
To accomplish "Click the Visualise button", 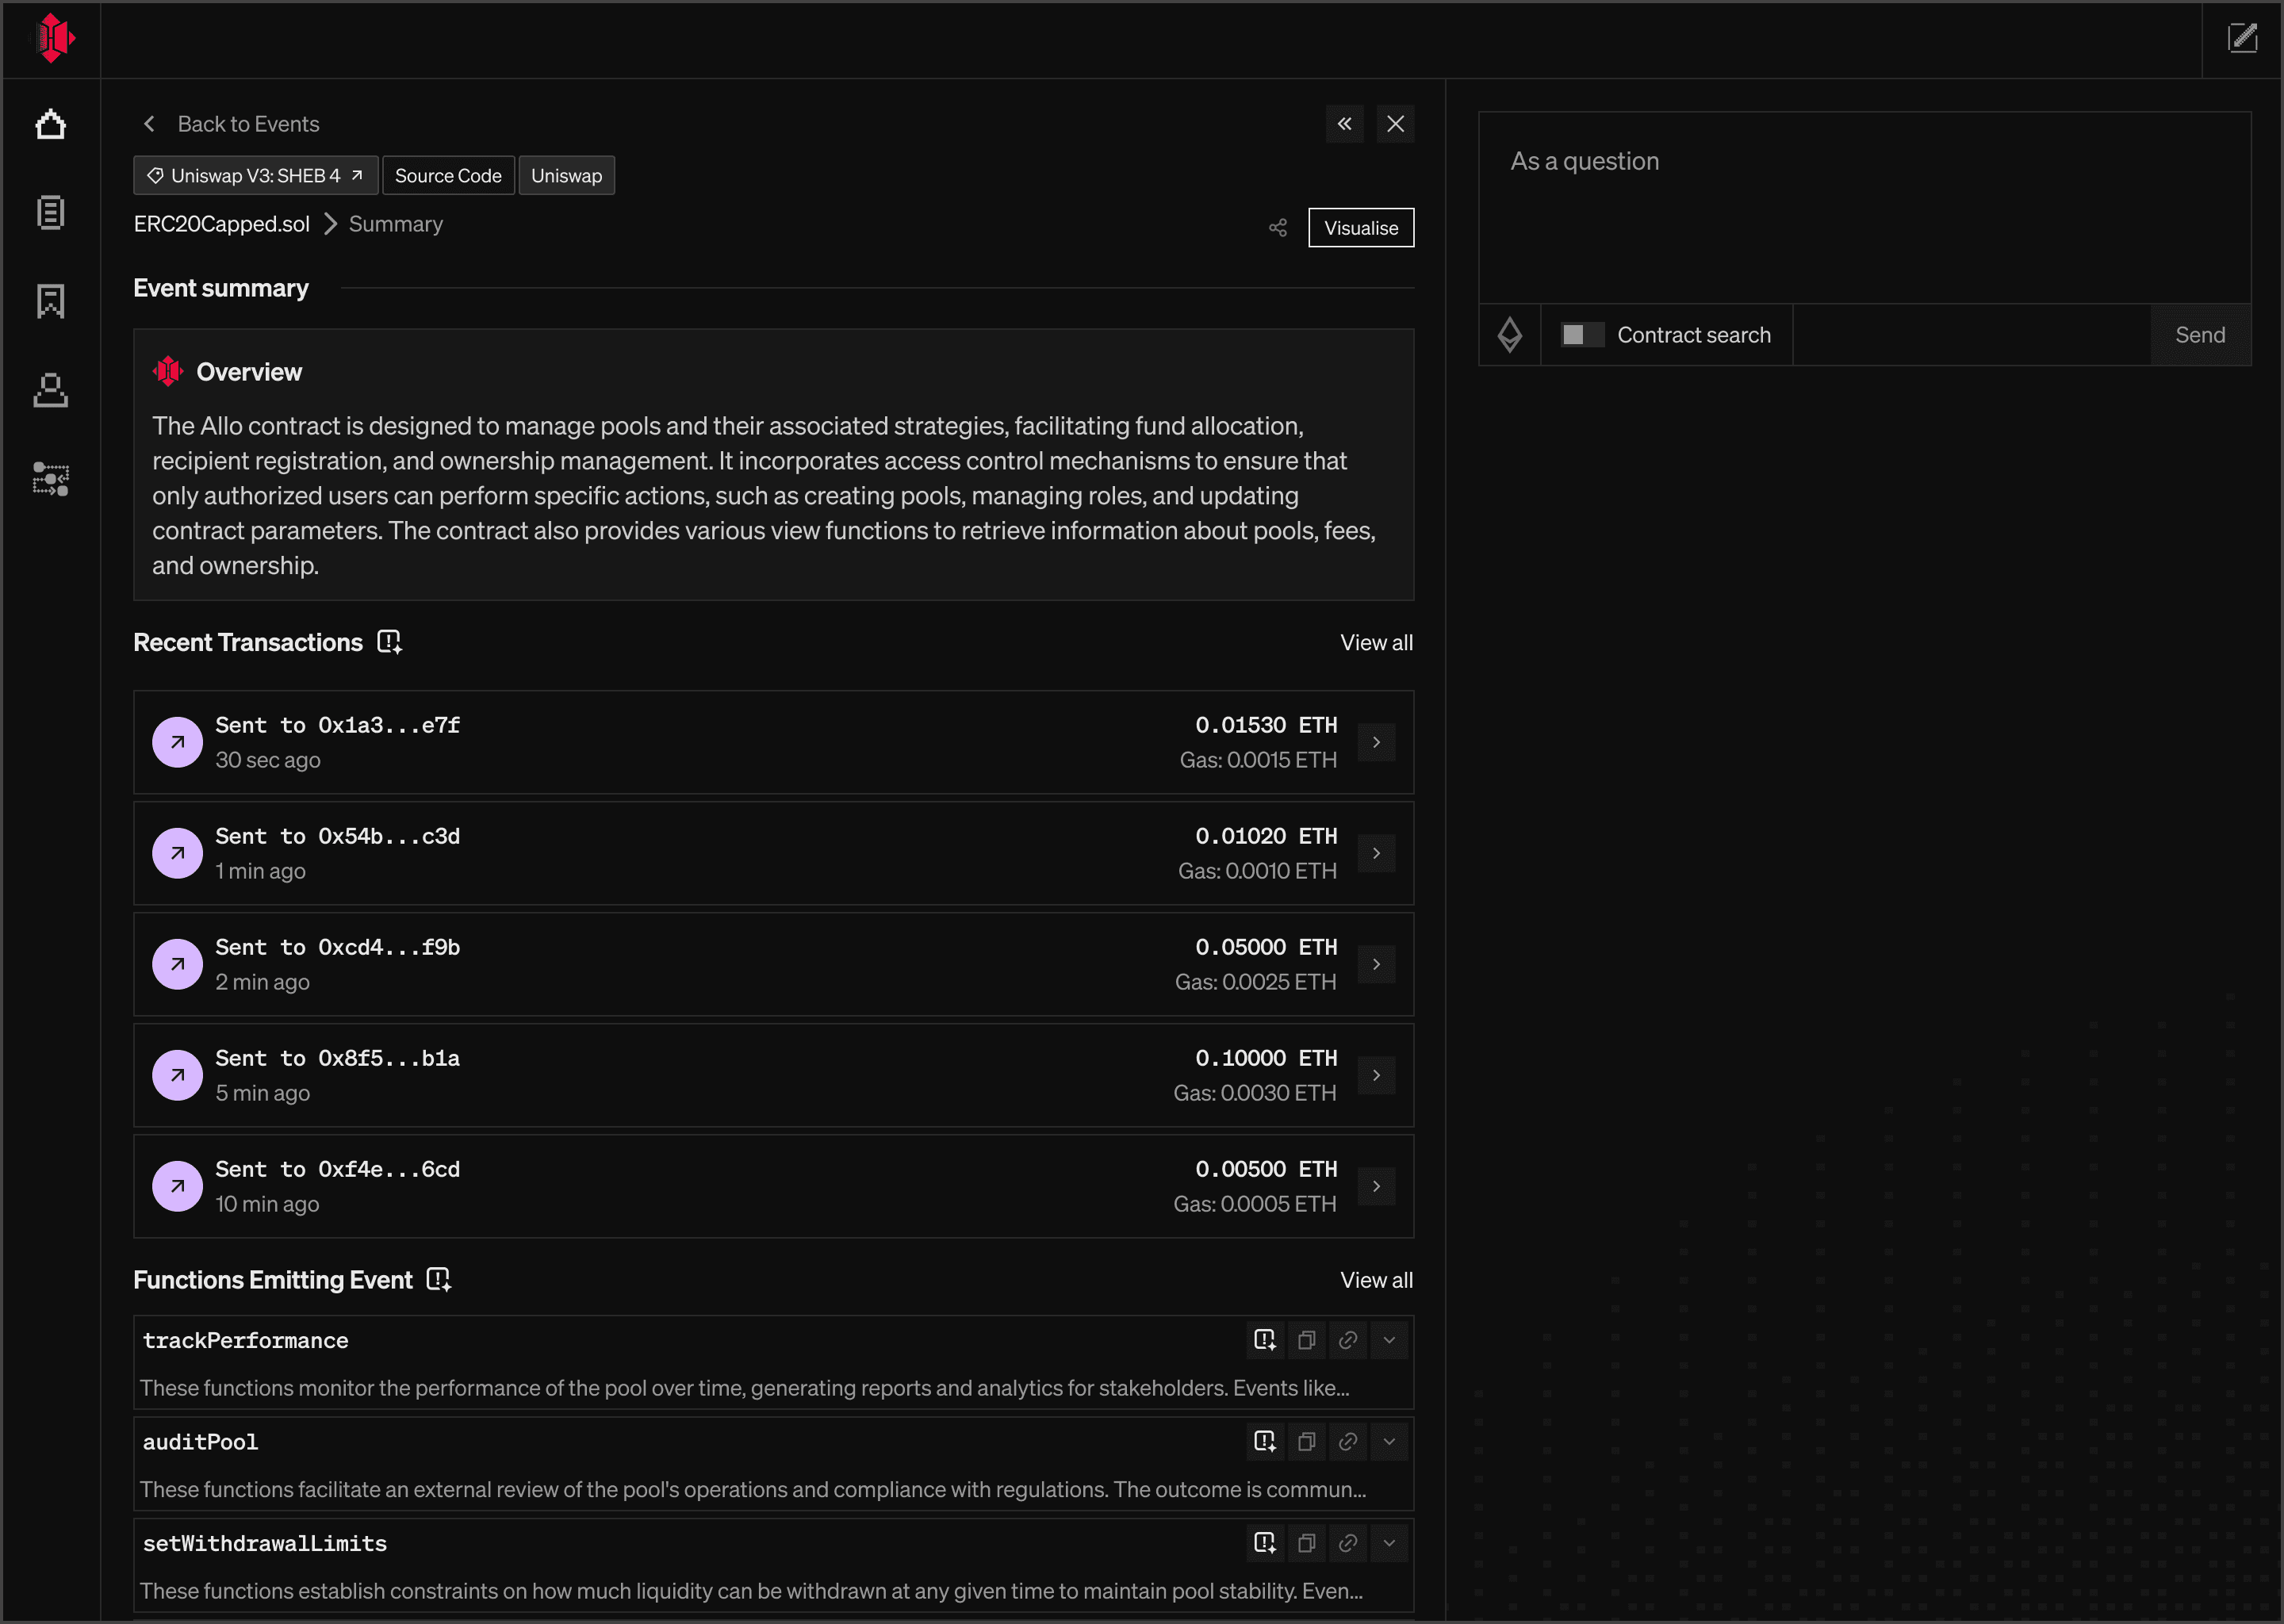I will click(x=1360, y=228).
